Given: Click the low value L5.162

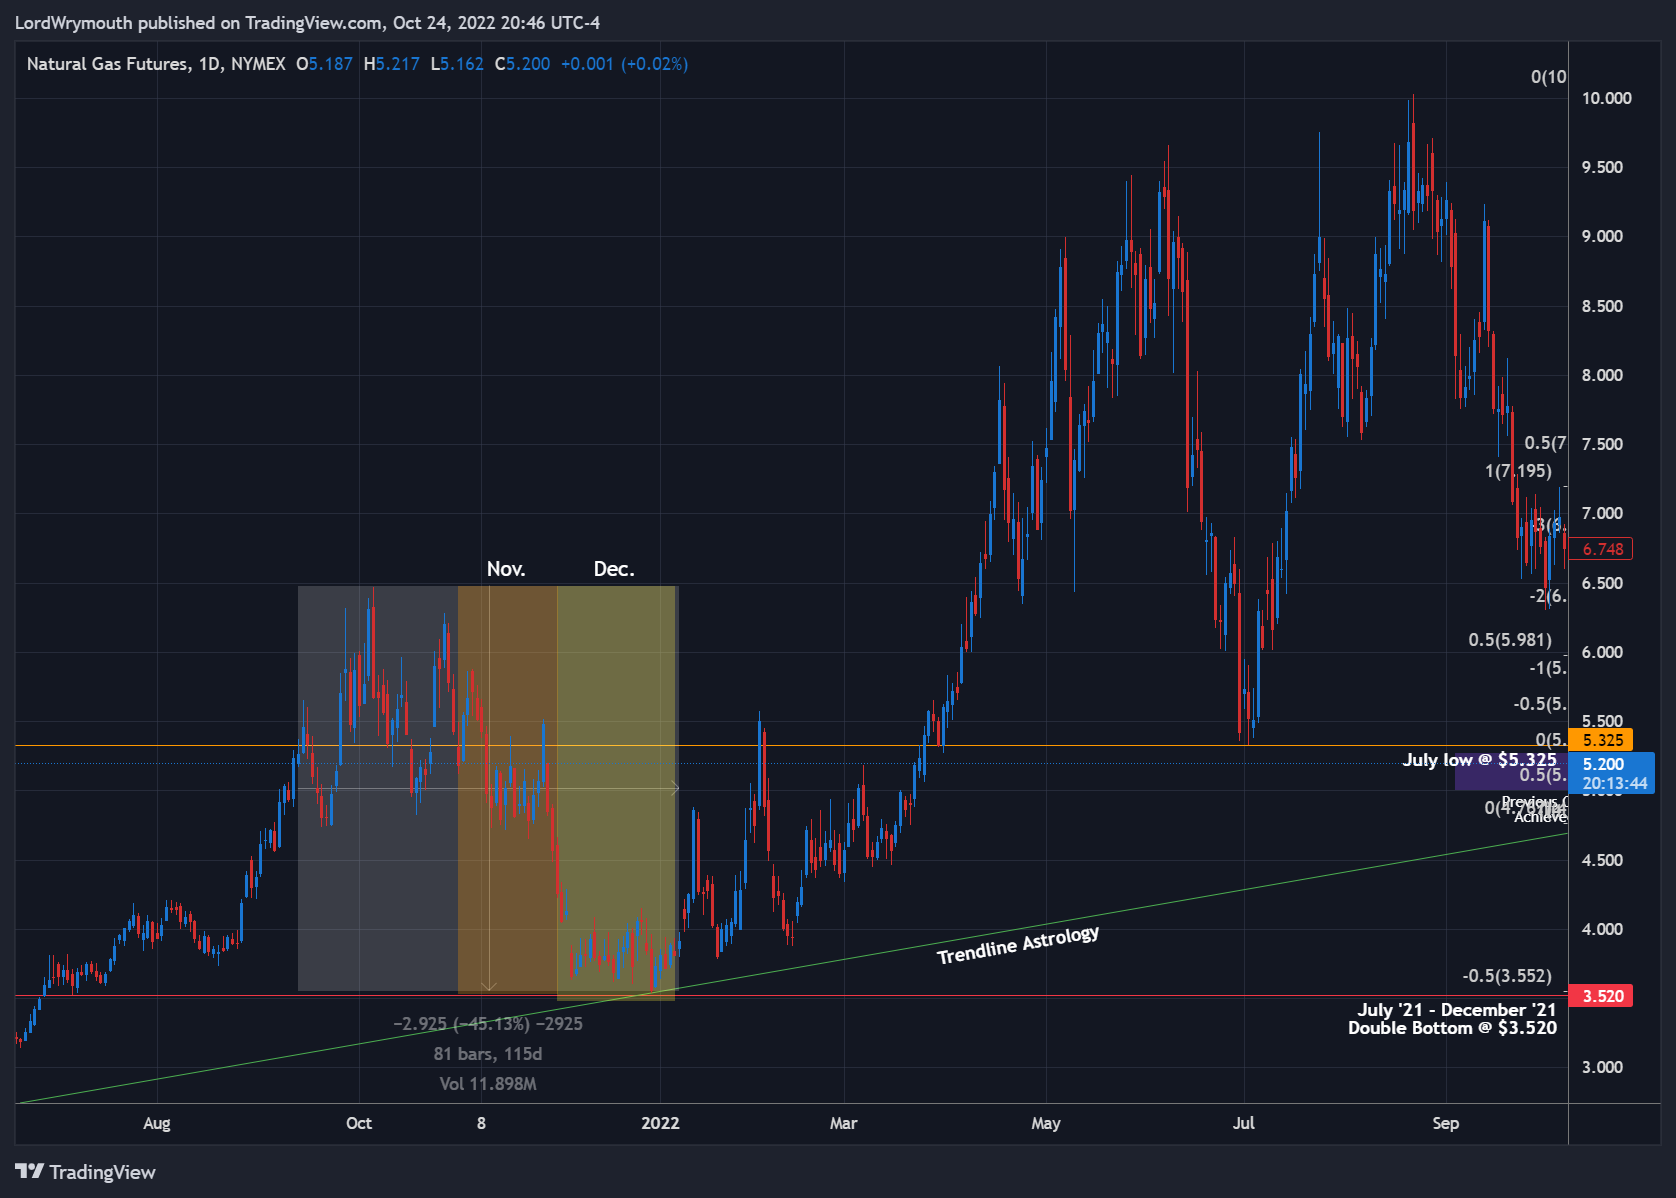Looking at the screenshot, I should pyautogui.click(x=457, y=64).
